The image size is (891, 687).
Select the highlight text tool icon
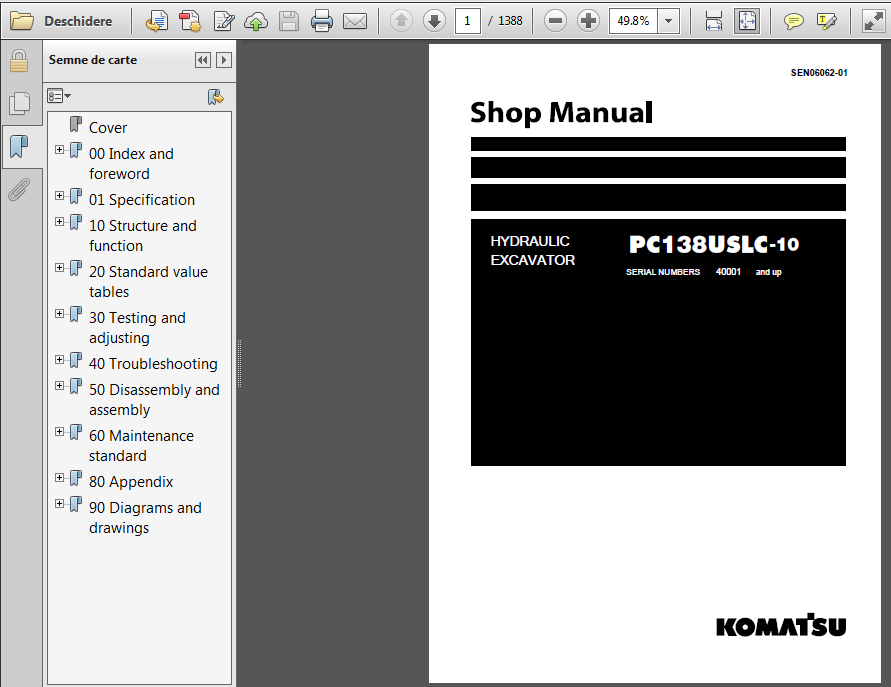point(826,21)
